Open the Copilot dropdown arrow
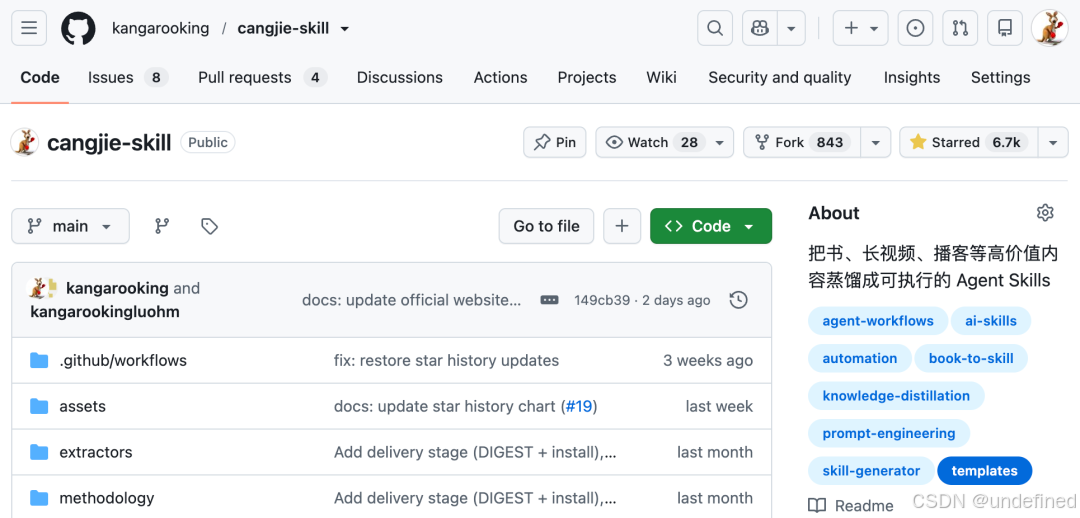Screen dimensions: 1080x518 tap(791, 28)
